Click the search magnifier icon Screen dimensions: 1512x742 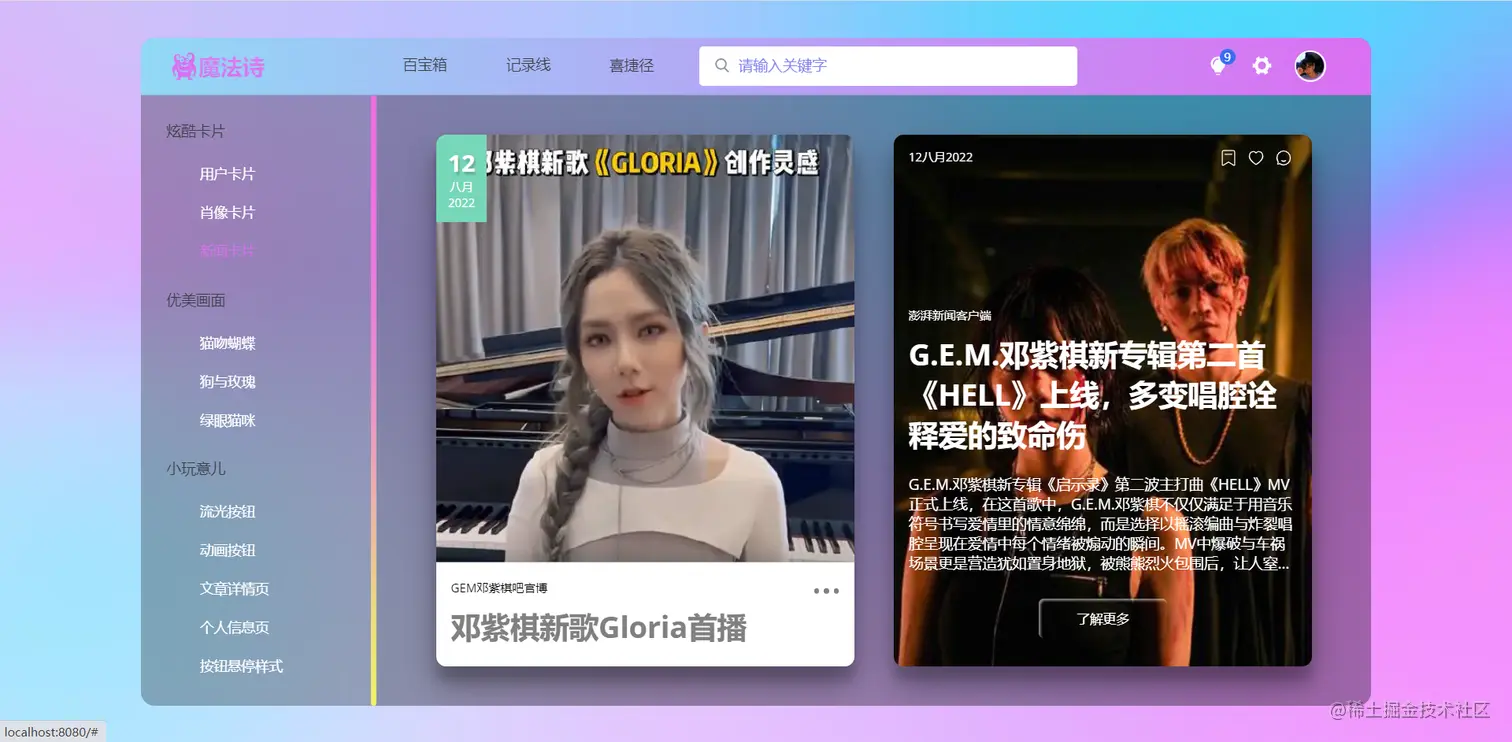pyautogui.click(x=722, y=66)
